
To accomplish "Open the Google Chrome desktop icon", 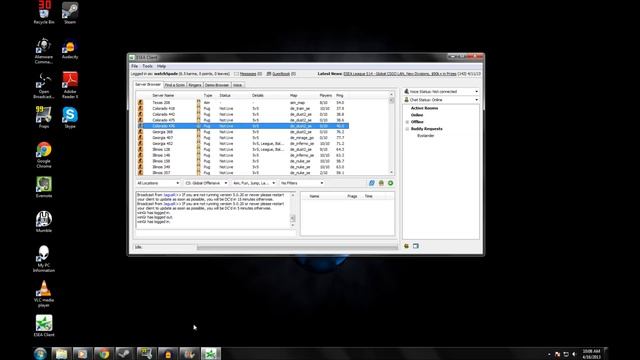I will click(44, 155).
